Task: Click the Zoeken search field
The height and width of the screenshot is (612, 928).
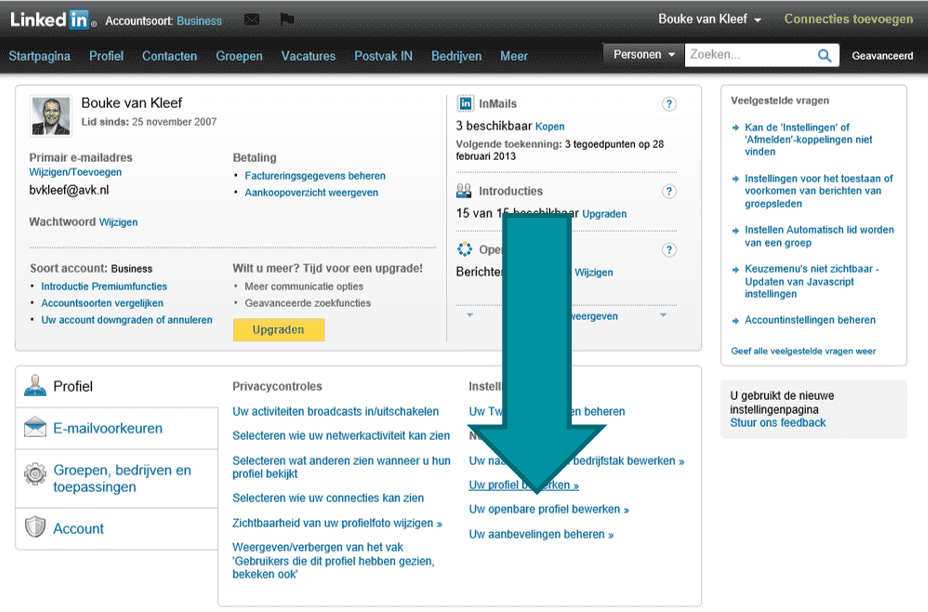Action: 749,55
